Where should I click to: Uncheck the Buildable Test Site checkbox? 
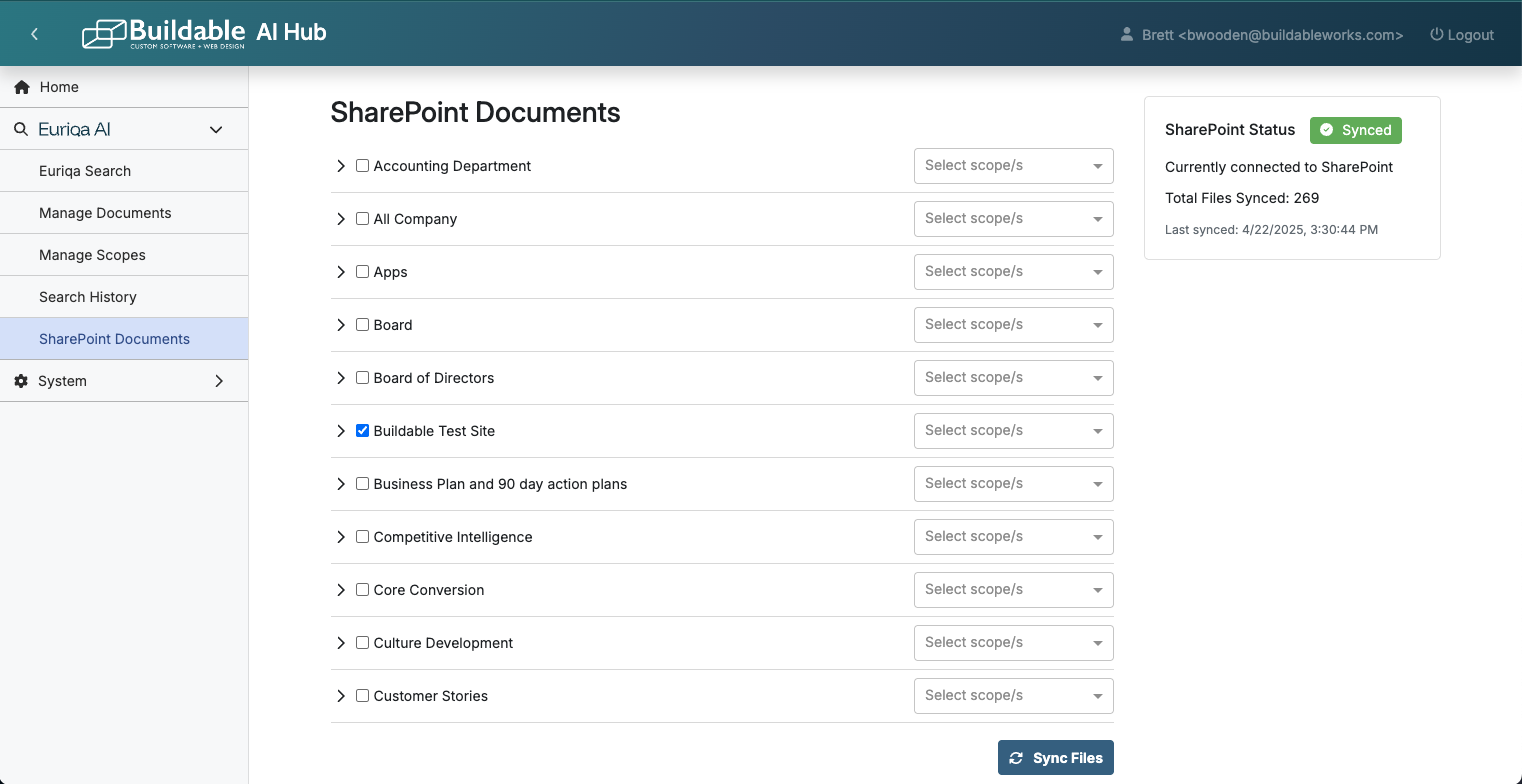(x=363, y=431)
